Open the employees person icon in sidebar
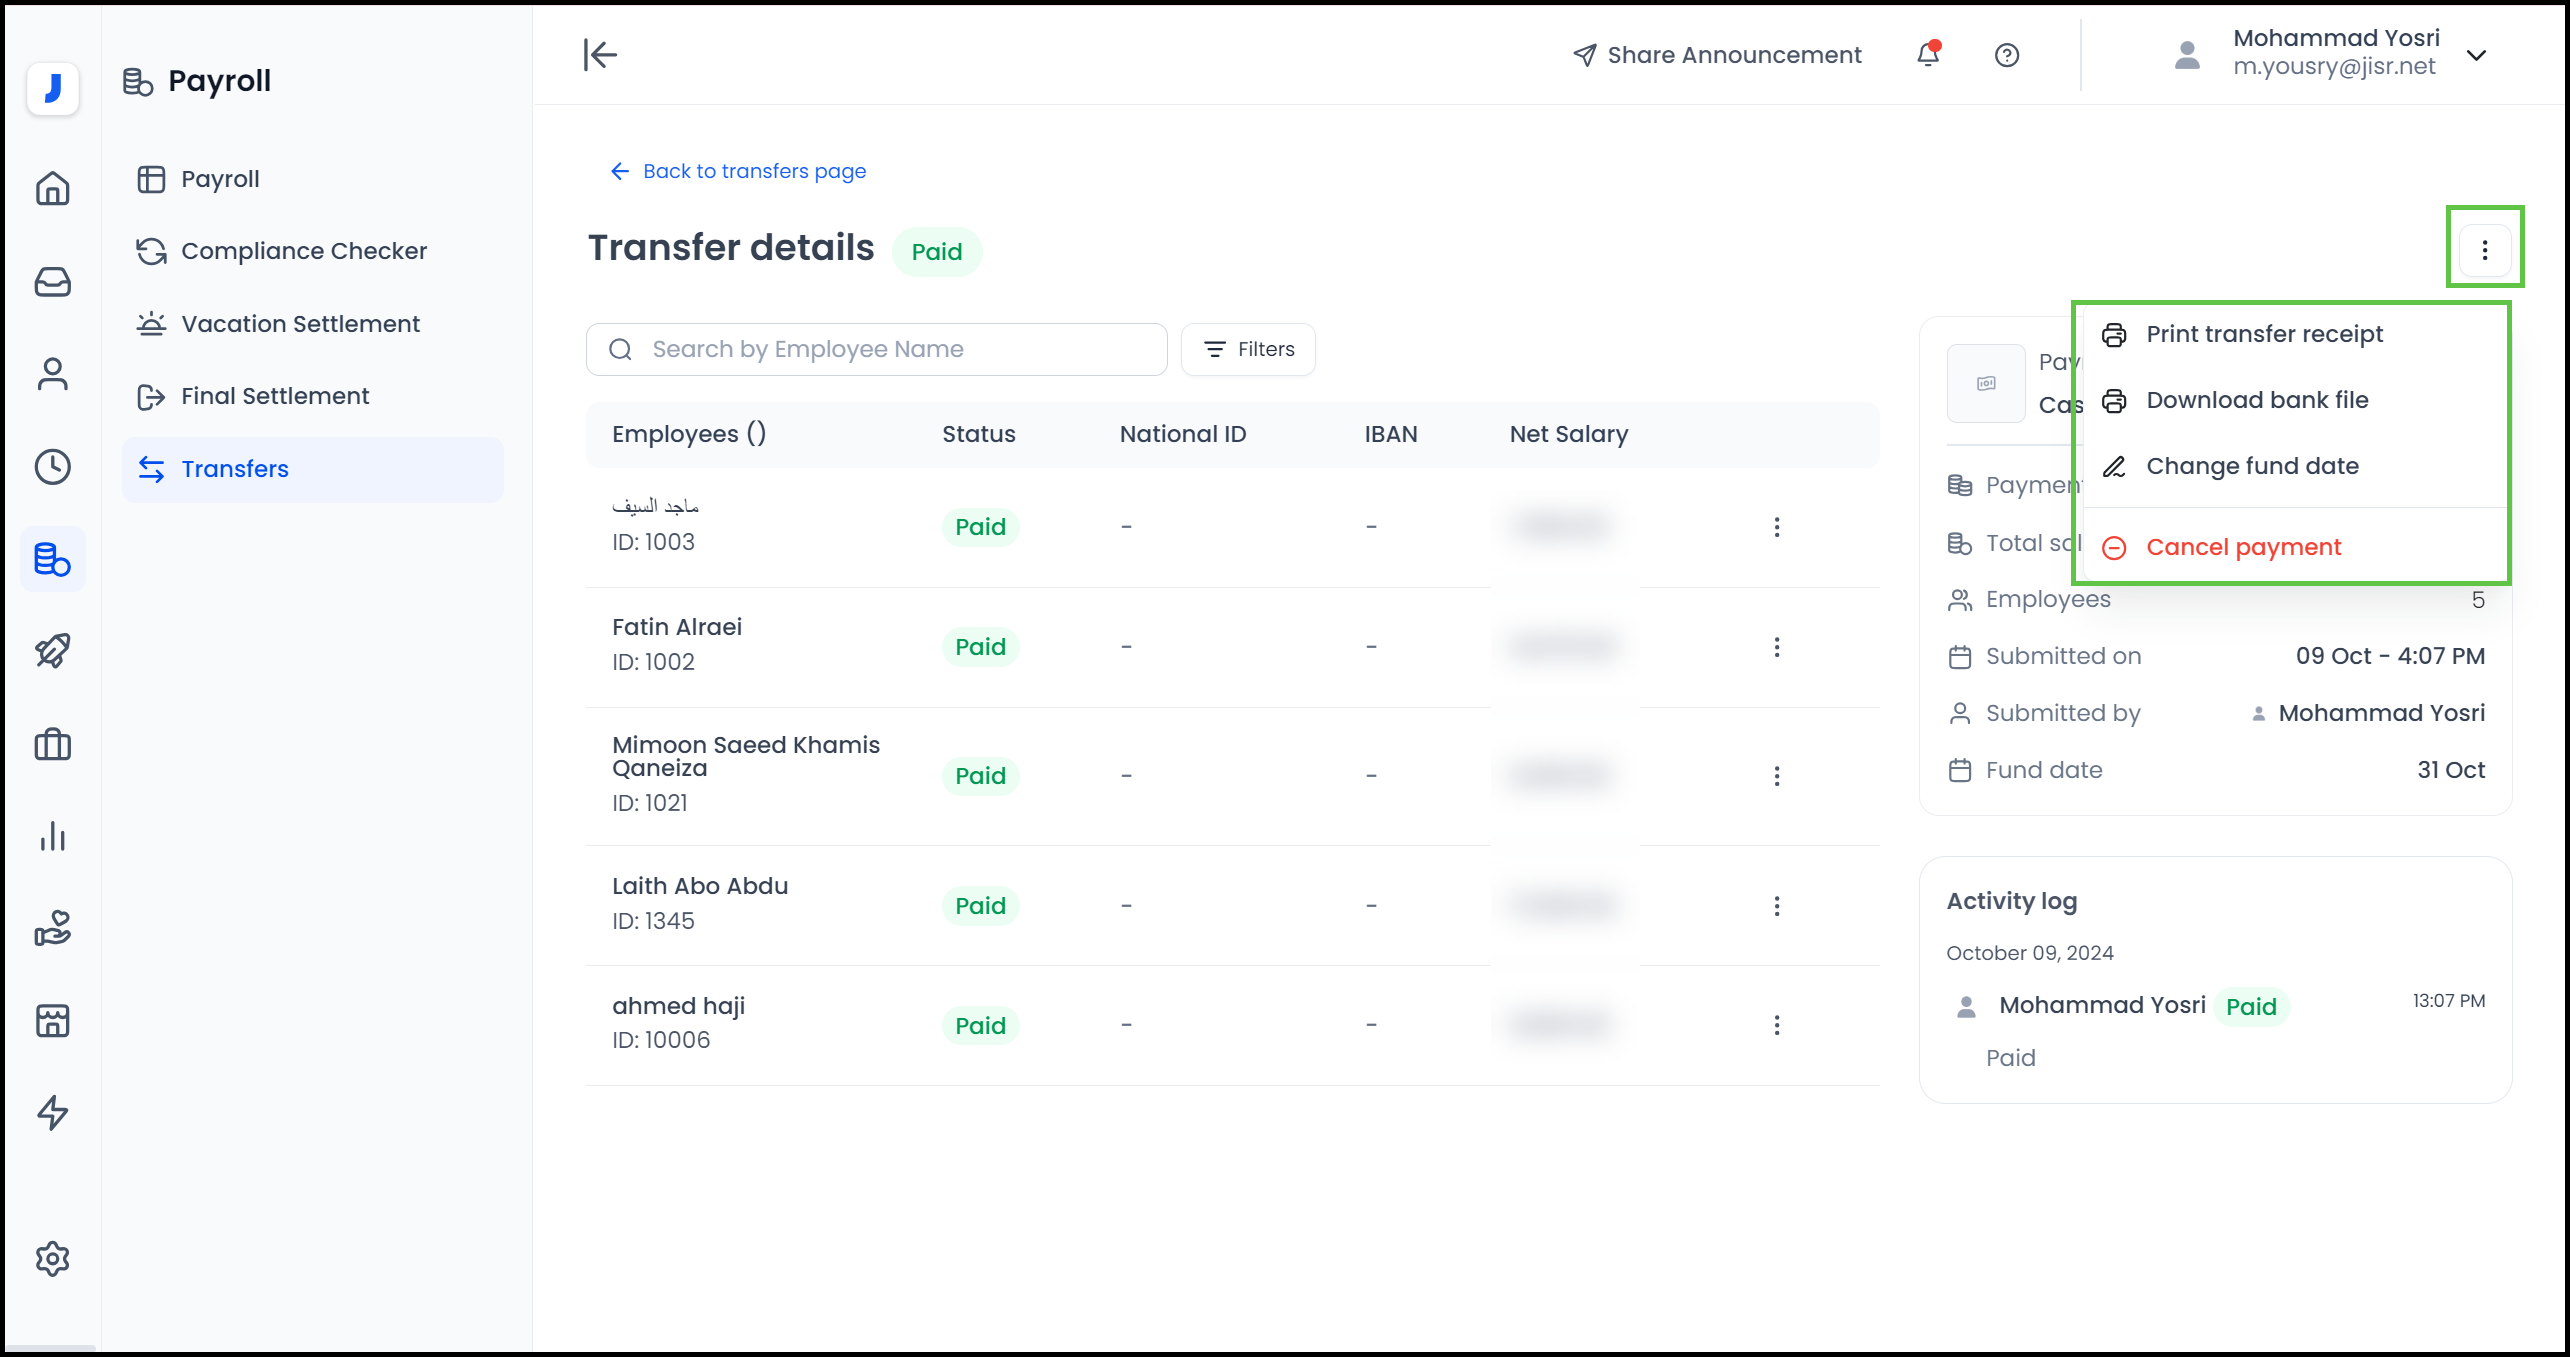Screen dimensions: 2570x1357 [52, 375]
